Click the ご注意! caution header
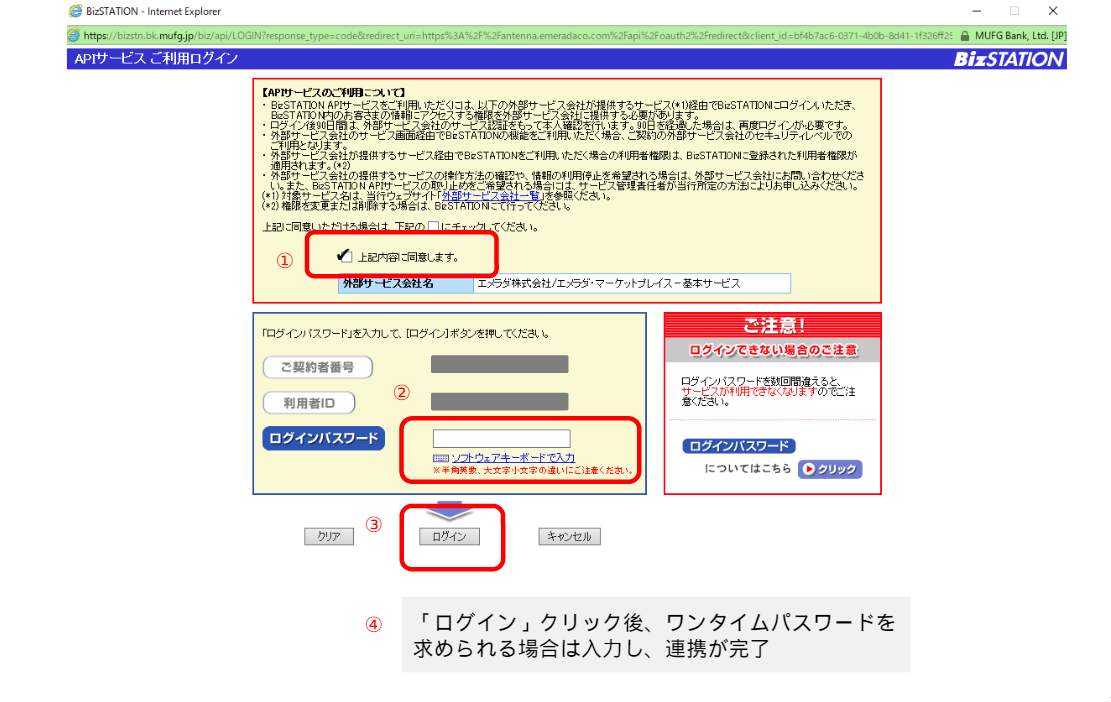 [x=773, y=326]
